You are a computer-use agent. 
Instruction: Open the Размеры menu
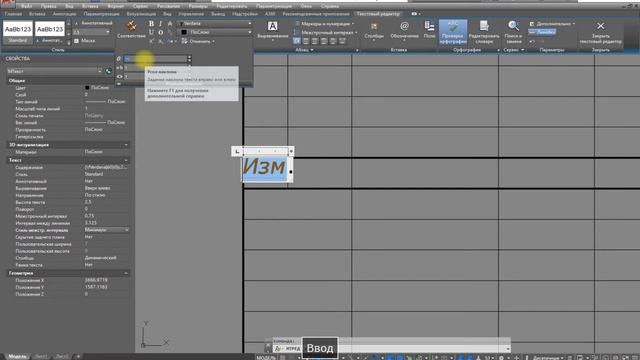(x=198, y=6)
